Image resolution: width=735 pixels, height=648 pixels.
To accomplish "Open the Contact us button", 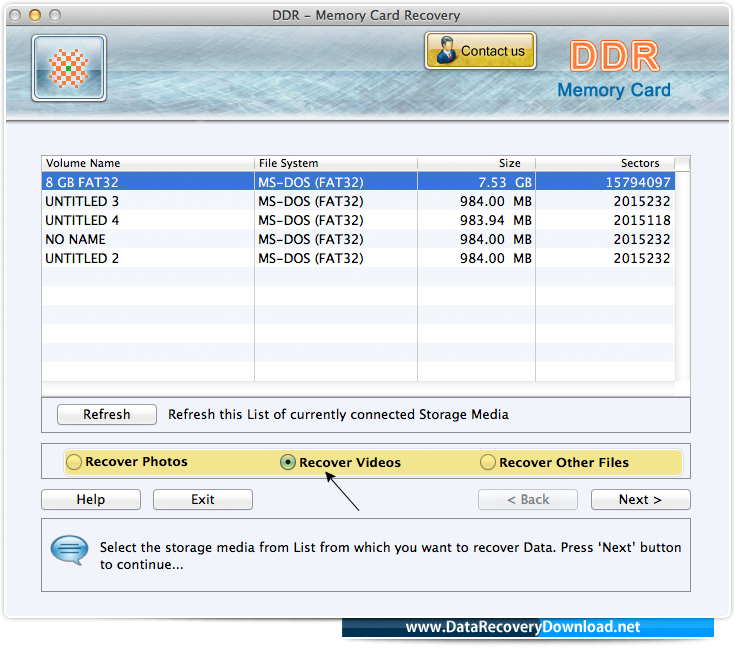I will (480, 51).
